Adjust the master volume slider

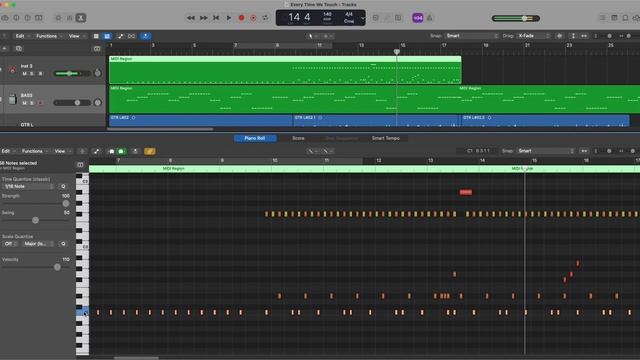[516, 18]
